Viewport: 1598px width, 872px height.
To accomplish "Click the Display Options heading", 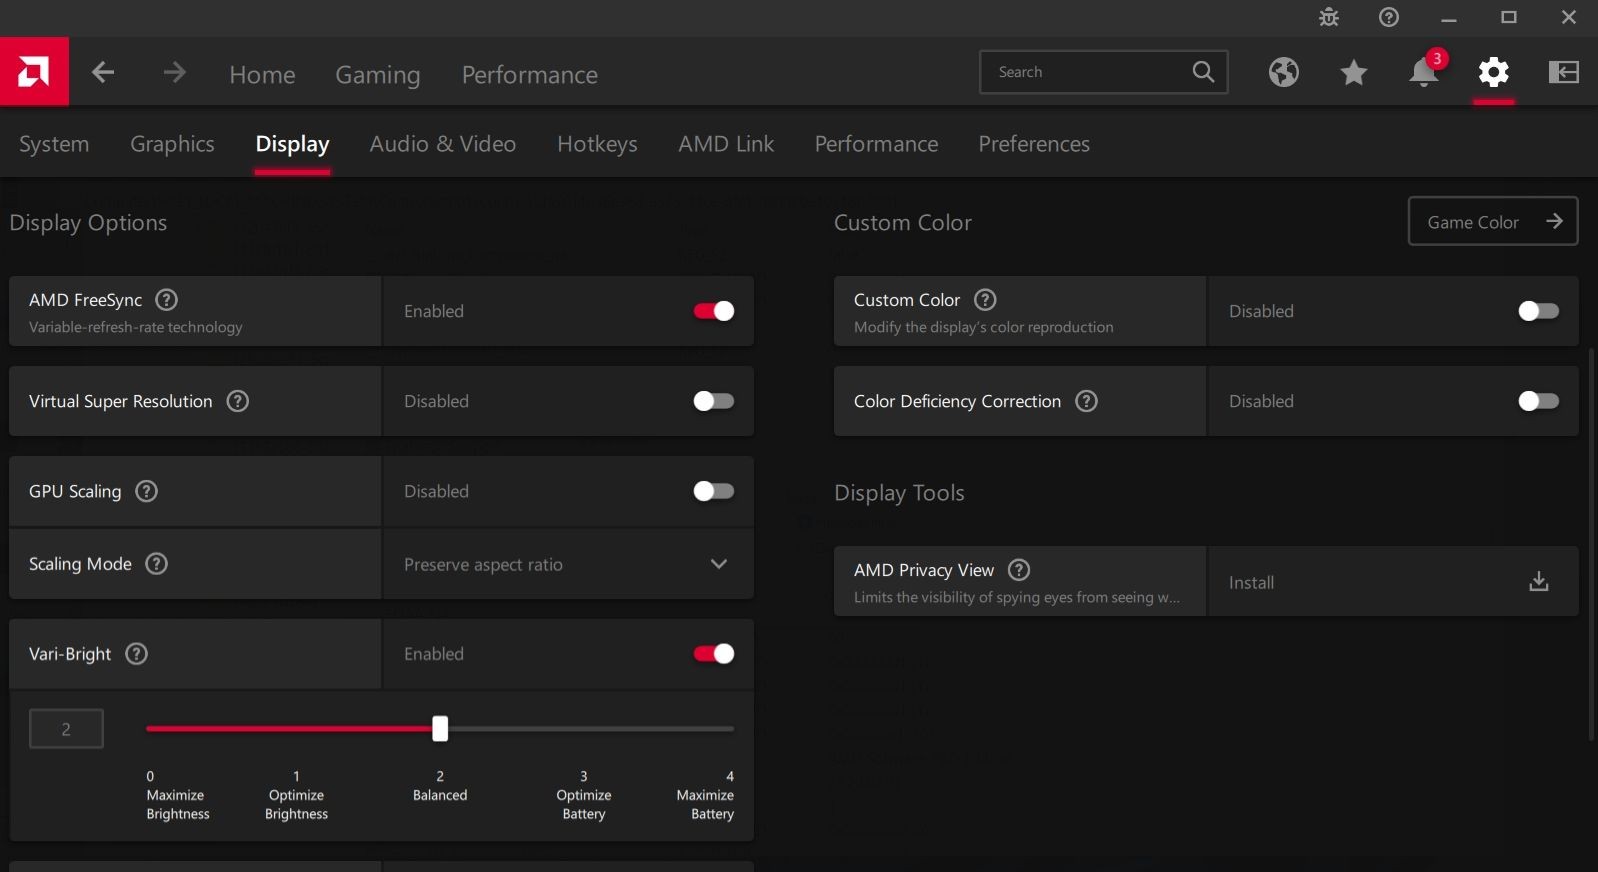I will pyautogui.click(x=88, y=223).
